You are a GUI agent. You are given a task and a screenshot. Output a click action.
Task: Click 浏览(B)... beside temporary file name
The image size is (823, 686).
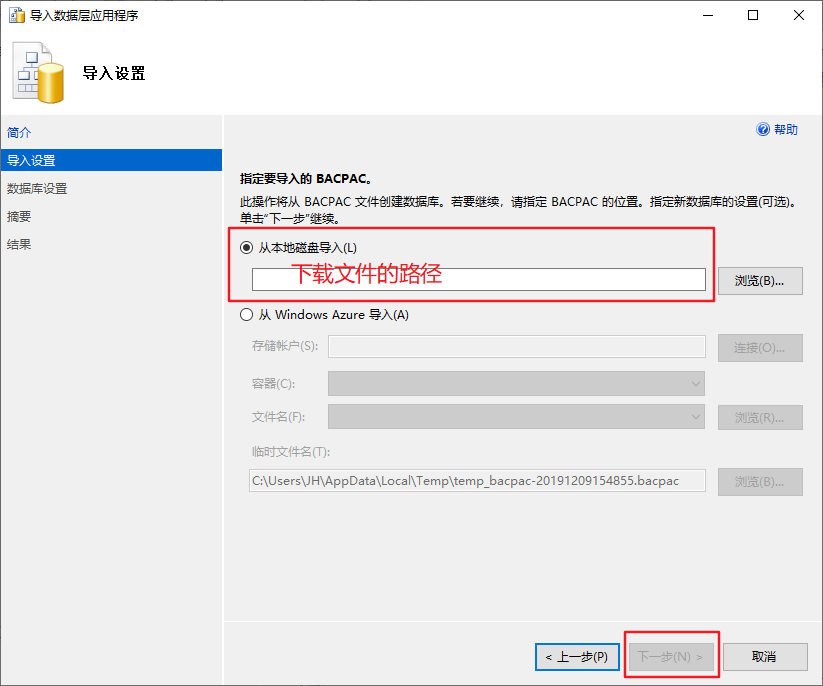[x=760, y=482]
